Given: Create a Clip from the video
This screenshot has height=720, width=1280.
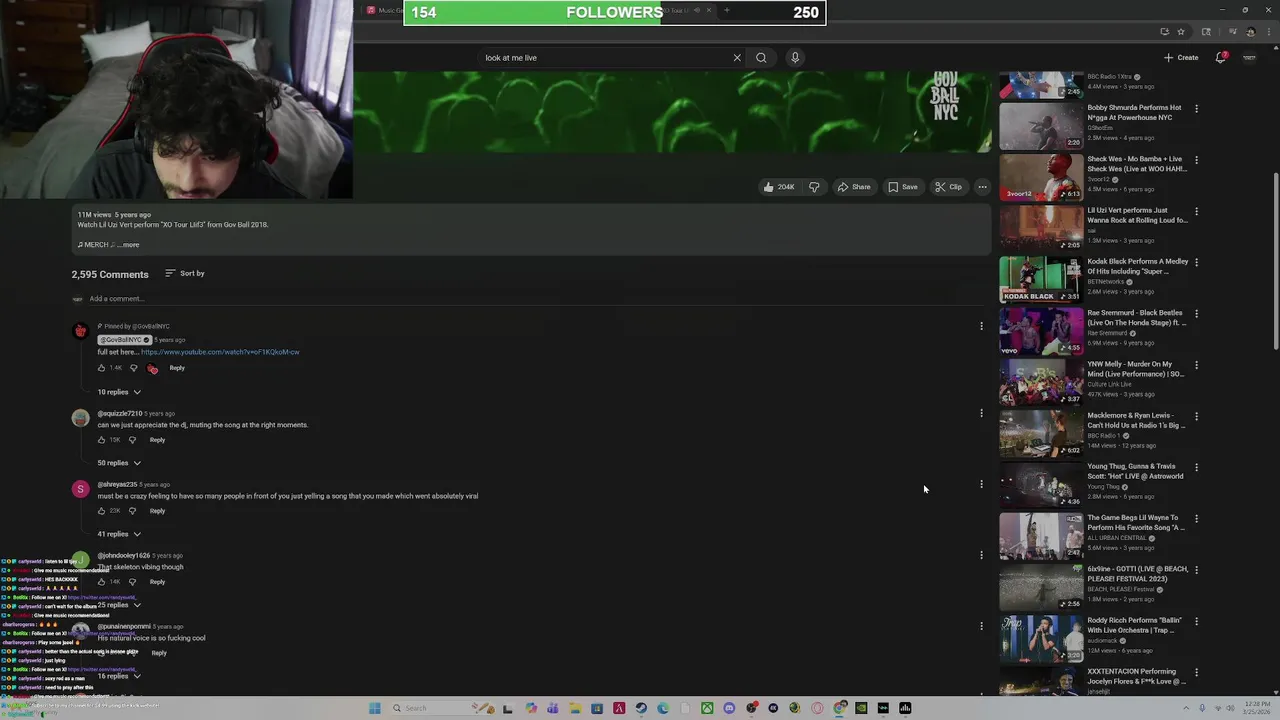Looking at the screenshot, I should (x=948, y=187).
